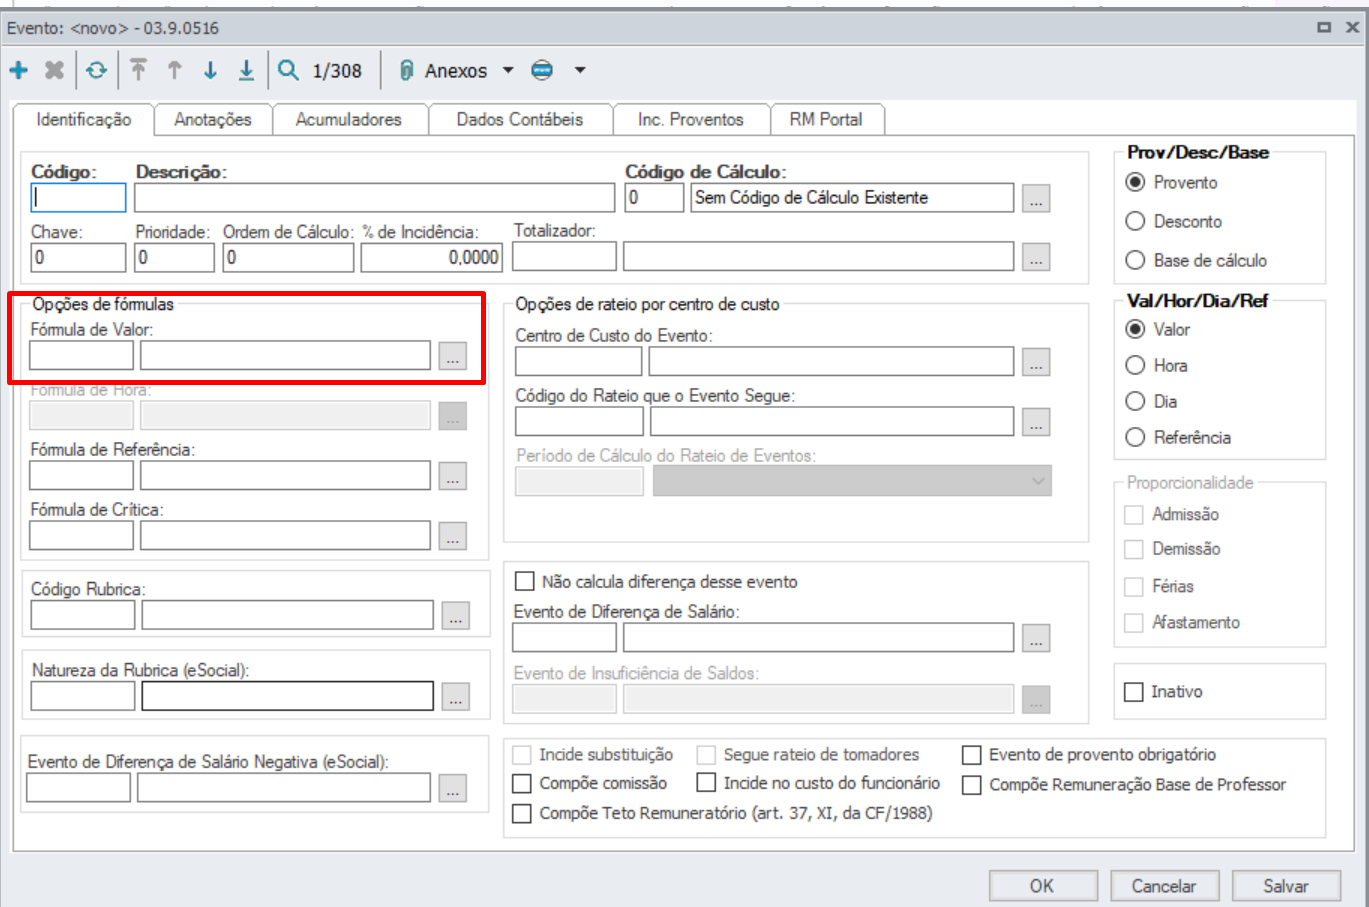This screenshot has height=907, width=1369.
Task: Check the Compõe comissão box
Action: point(522,783)
